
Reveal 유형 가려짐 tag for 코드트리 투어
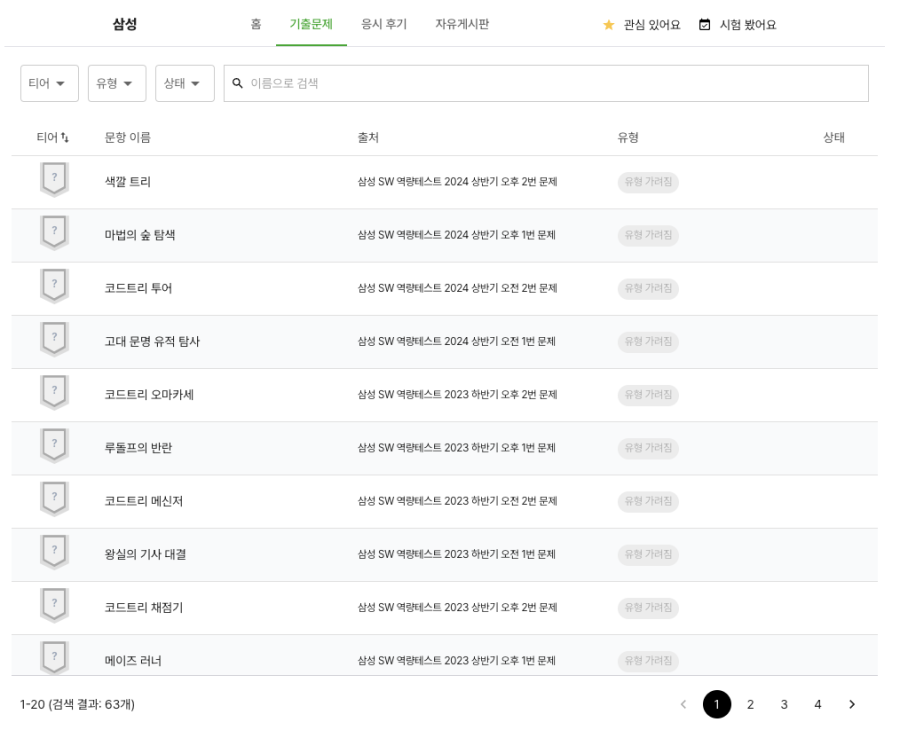[x=648, y=288]
